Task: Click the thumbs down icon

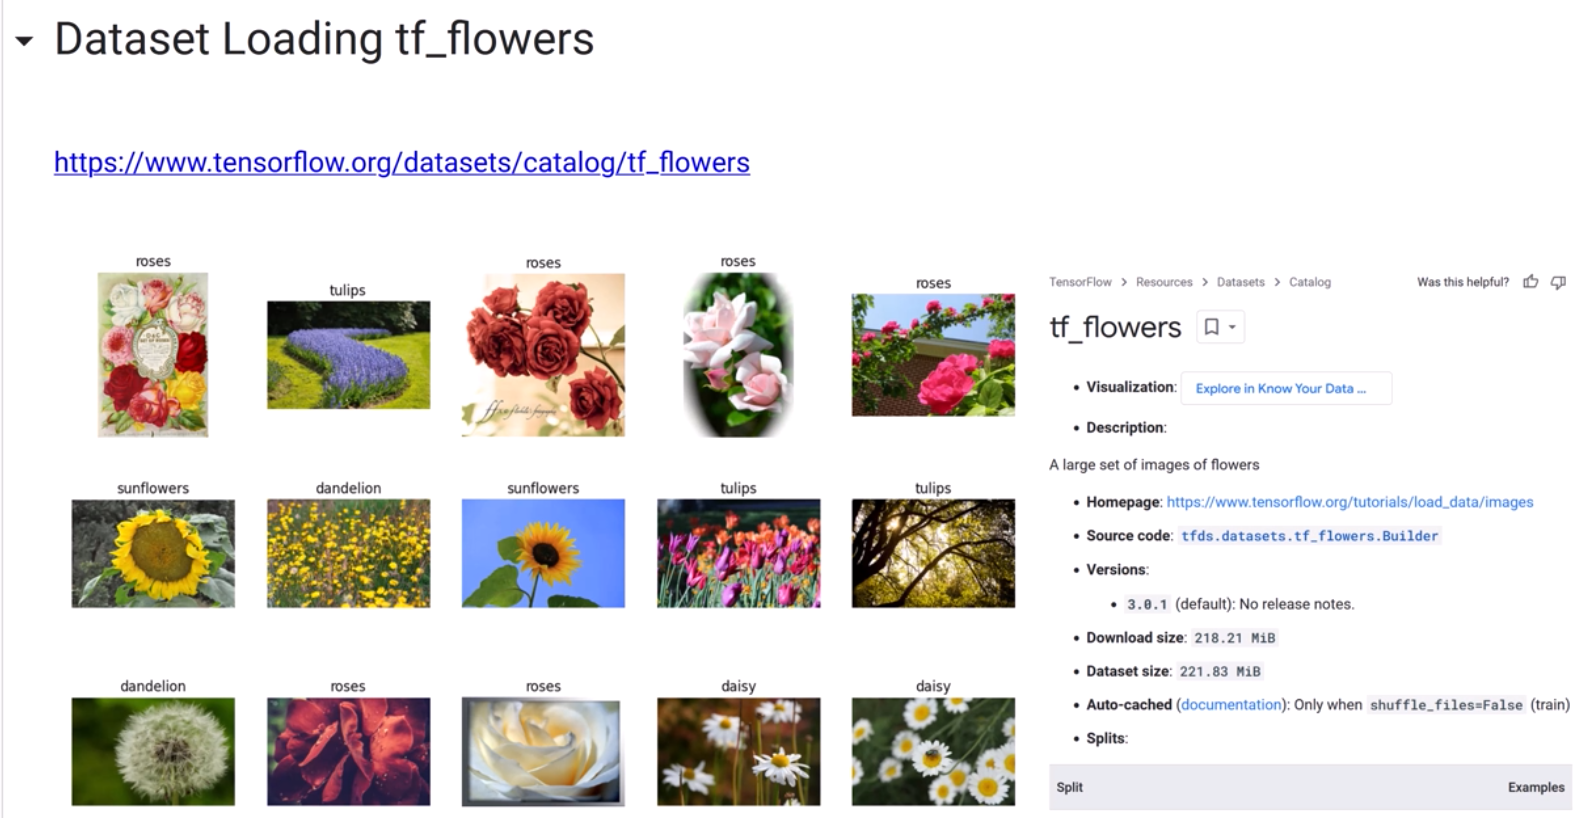Action: point(1558,282)
